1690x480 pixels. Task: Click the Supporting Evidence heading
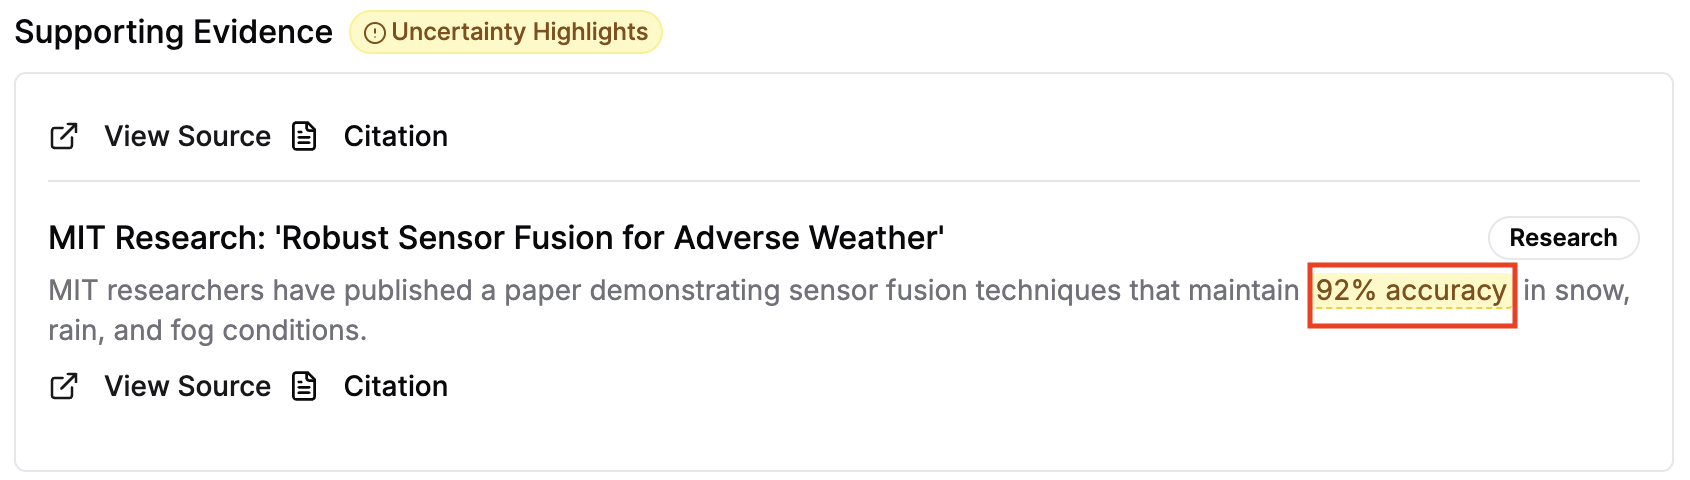(173, 32)
